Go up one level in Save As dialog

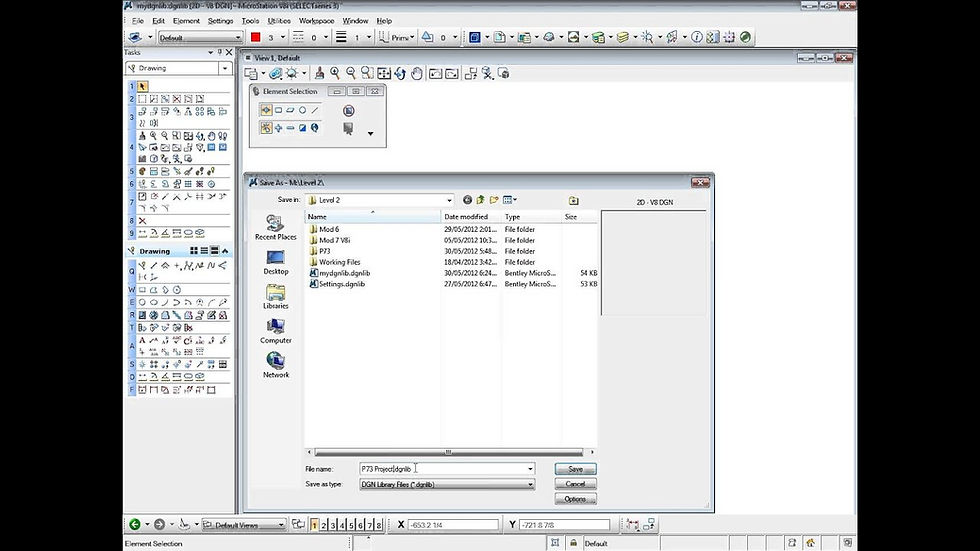[480, 200]
